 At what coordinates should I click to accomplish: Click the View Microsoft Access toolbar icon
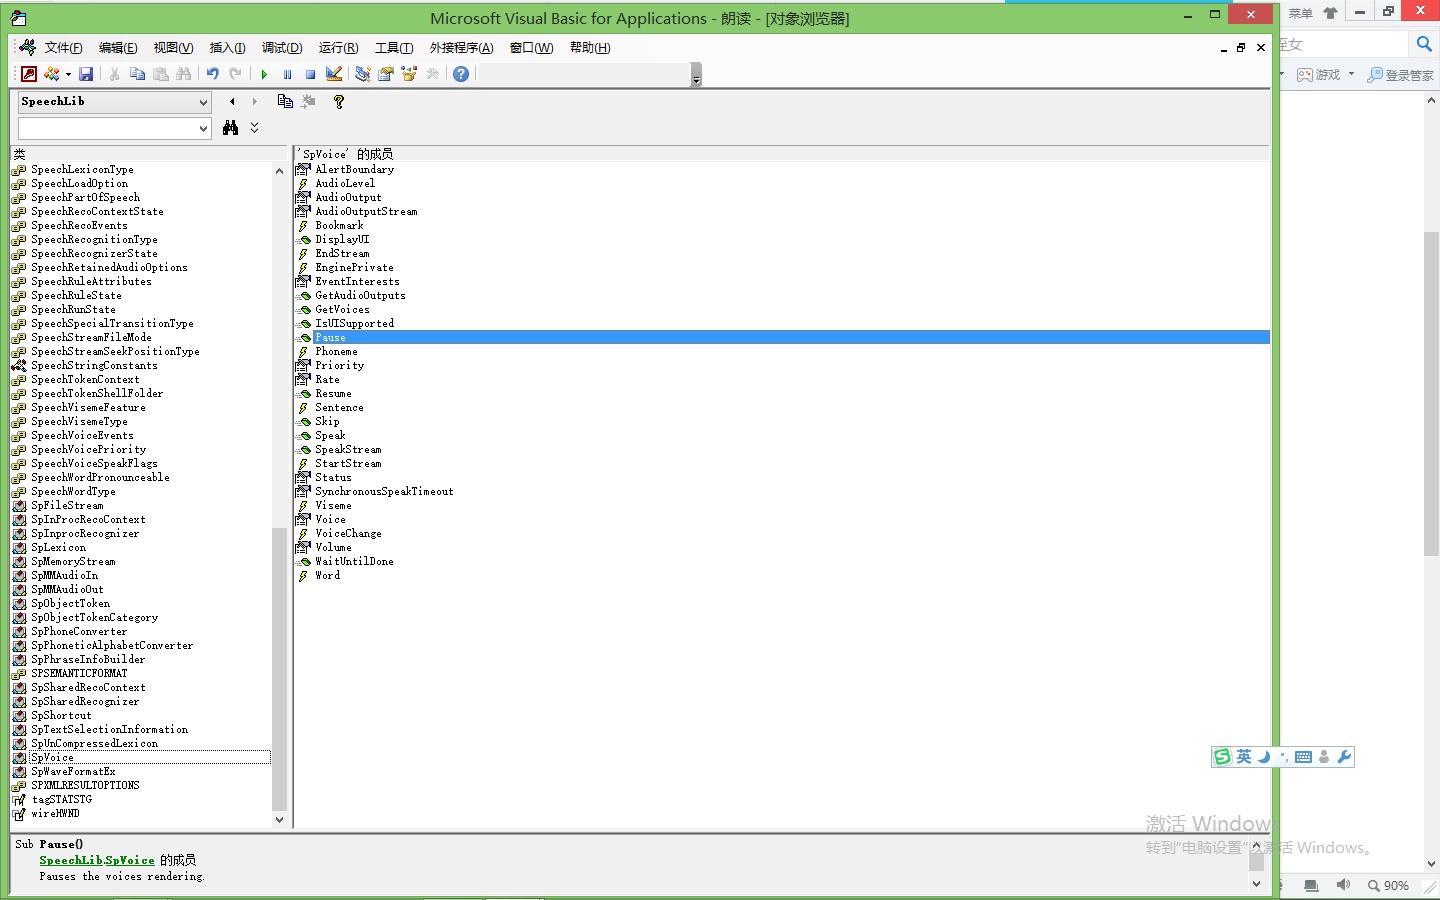[29, 74]
